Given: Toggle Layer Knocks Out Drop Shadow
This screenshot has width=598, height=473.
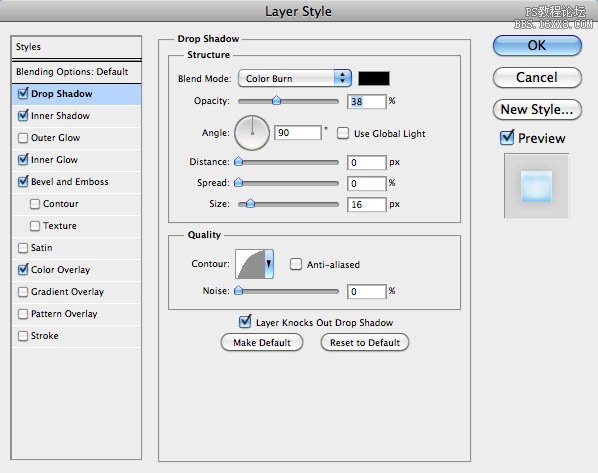Looking at the screenshot, I should click(x=245, y=322).
